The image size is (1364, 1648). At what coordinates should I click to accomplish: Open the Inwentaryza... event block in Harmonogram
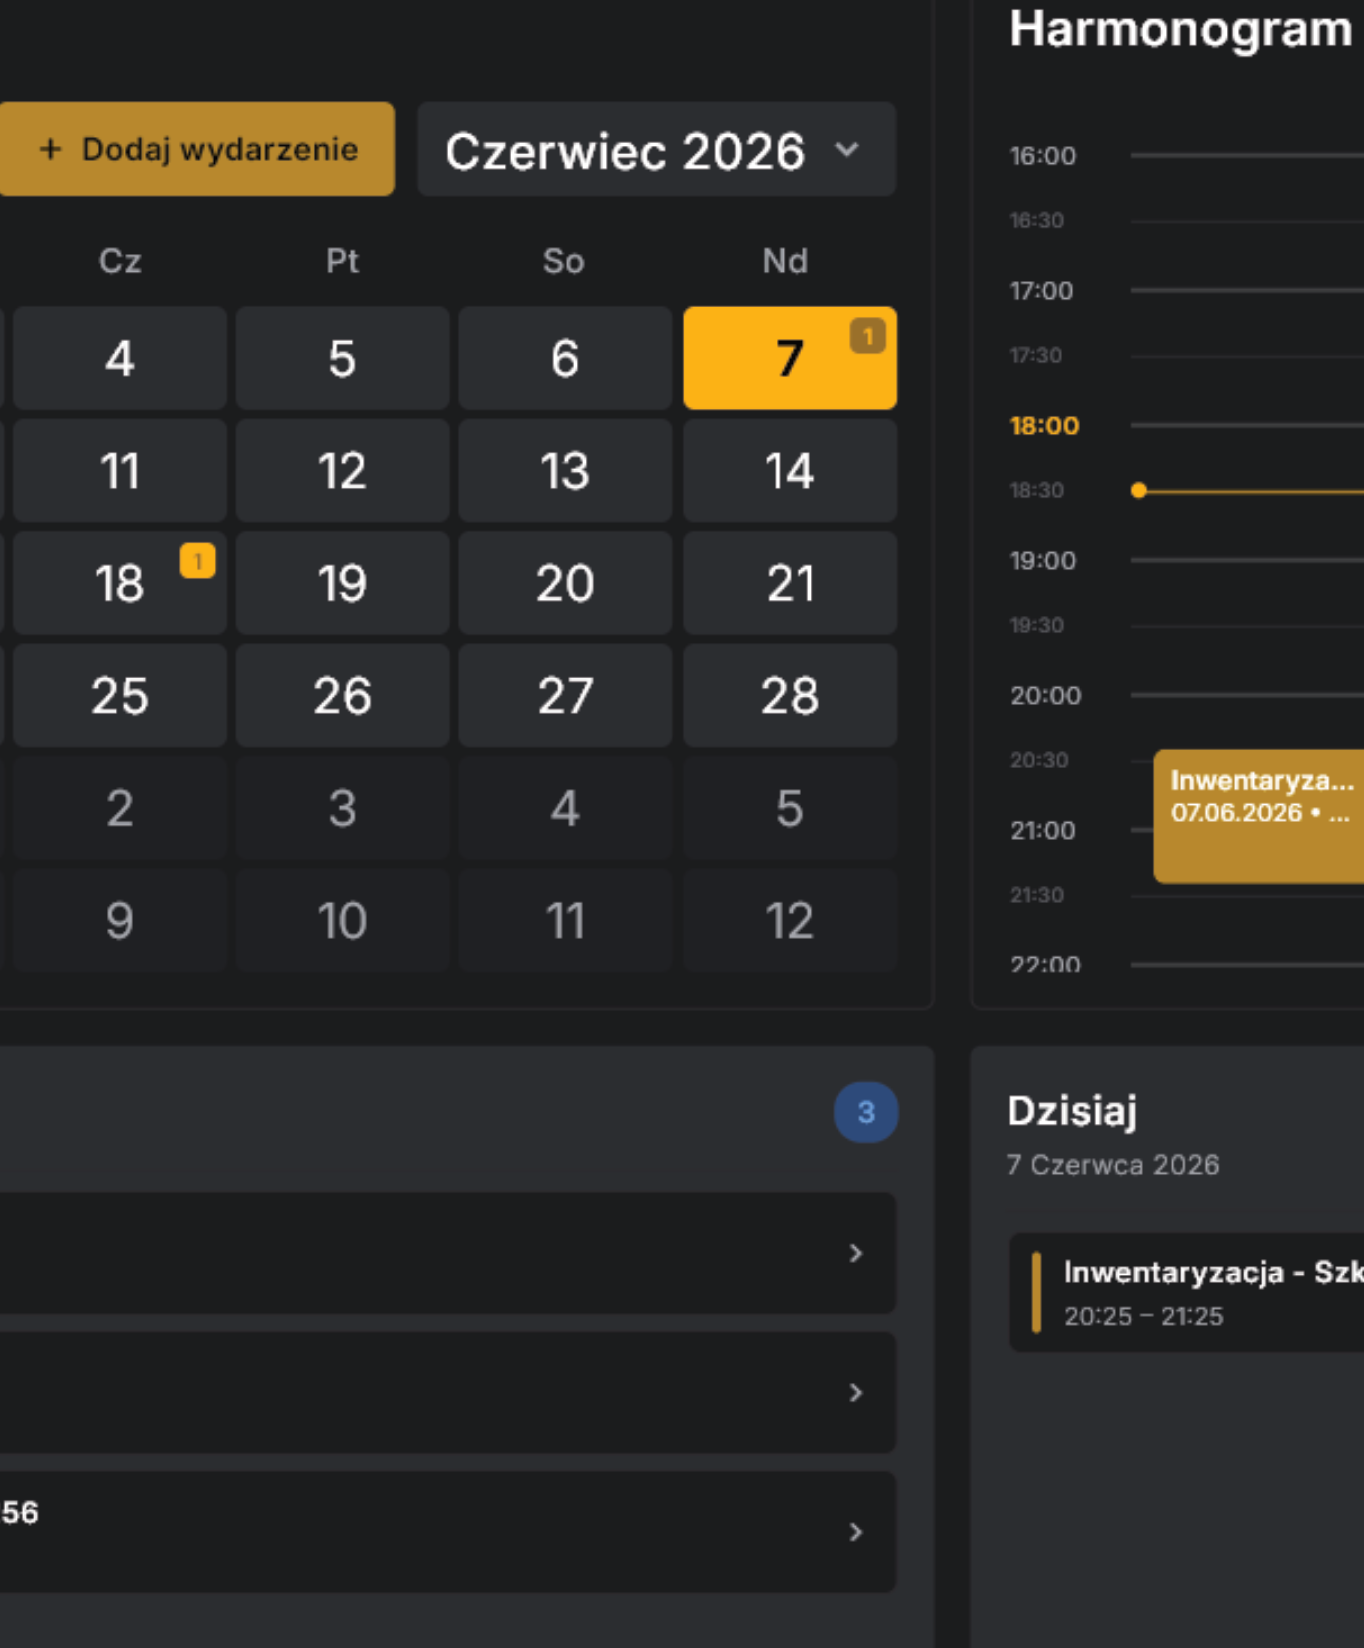(1259, 816)
